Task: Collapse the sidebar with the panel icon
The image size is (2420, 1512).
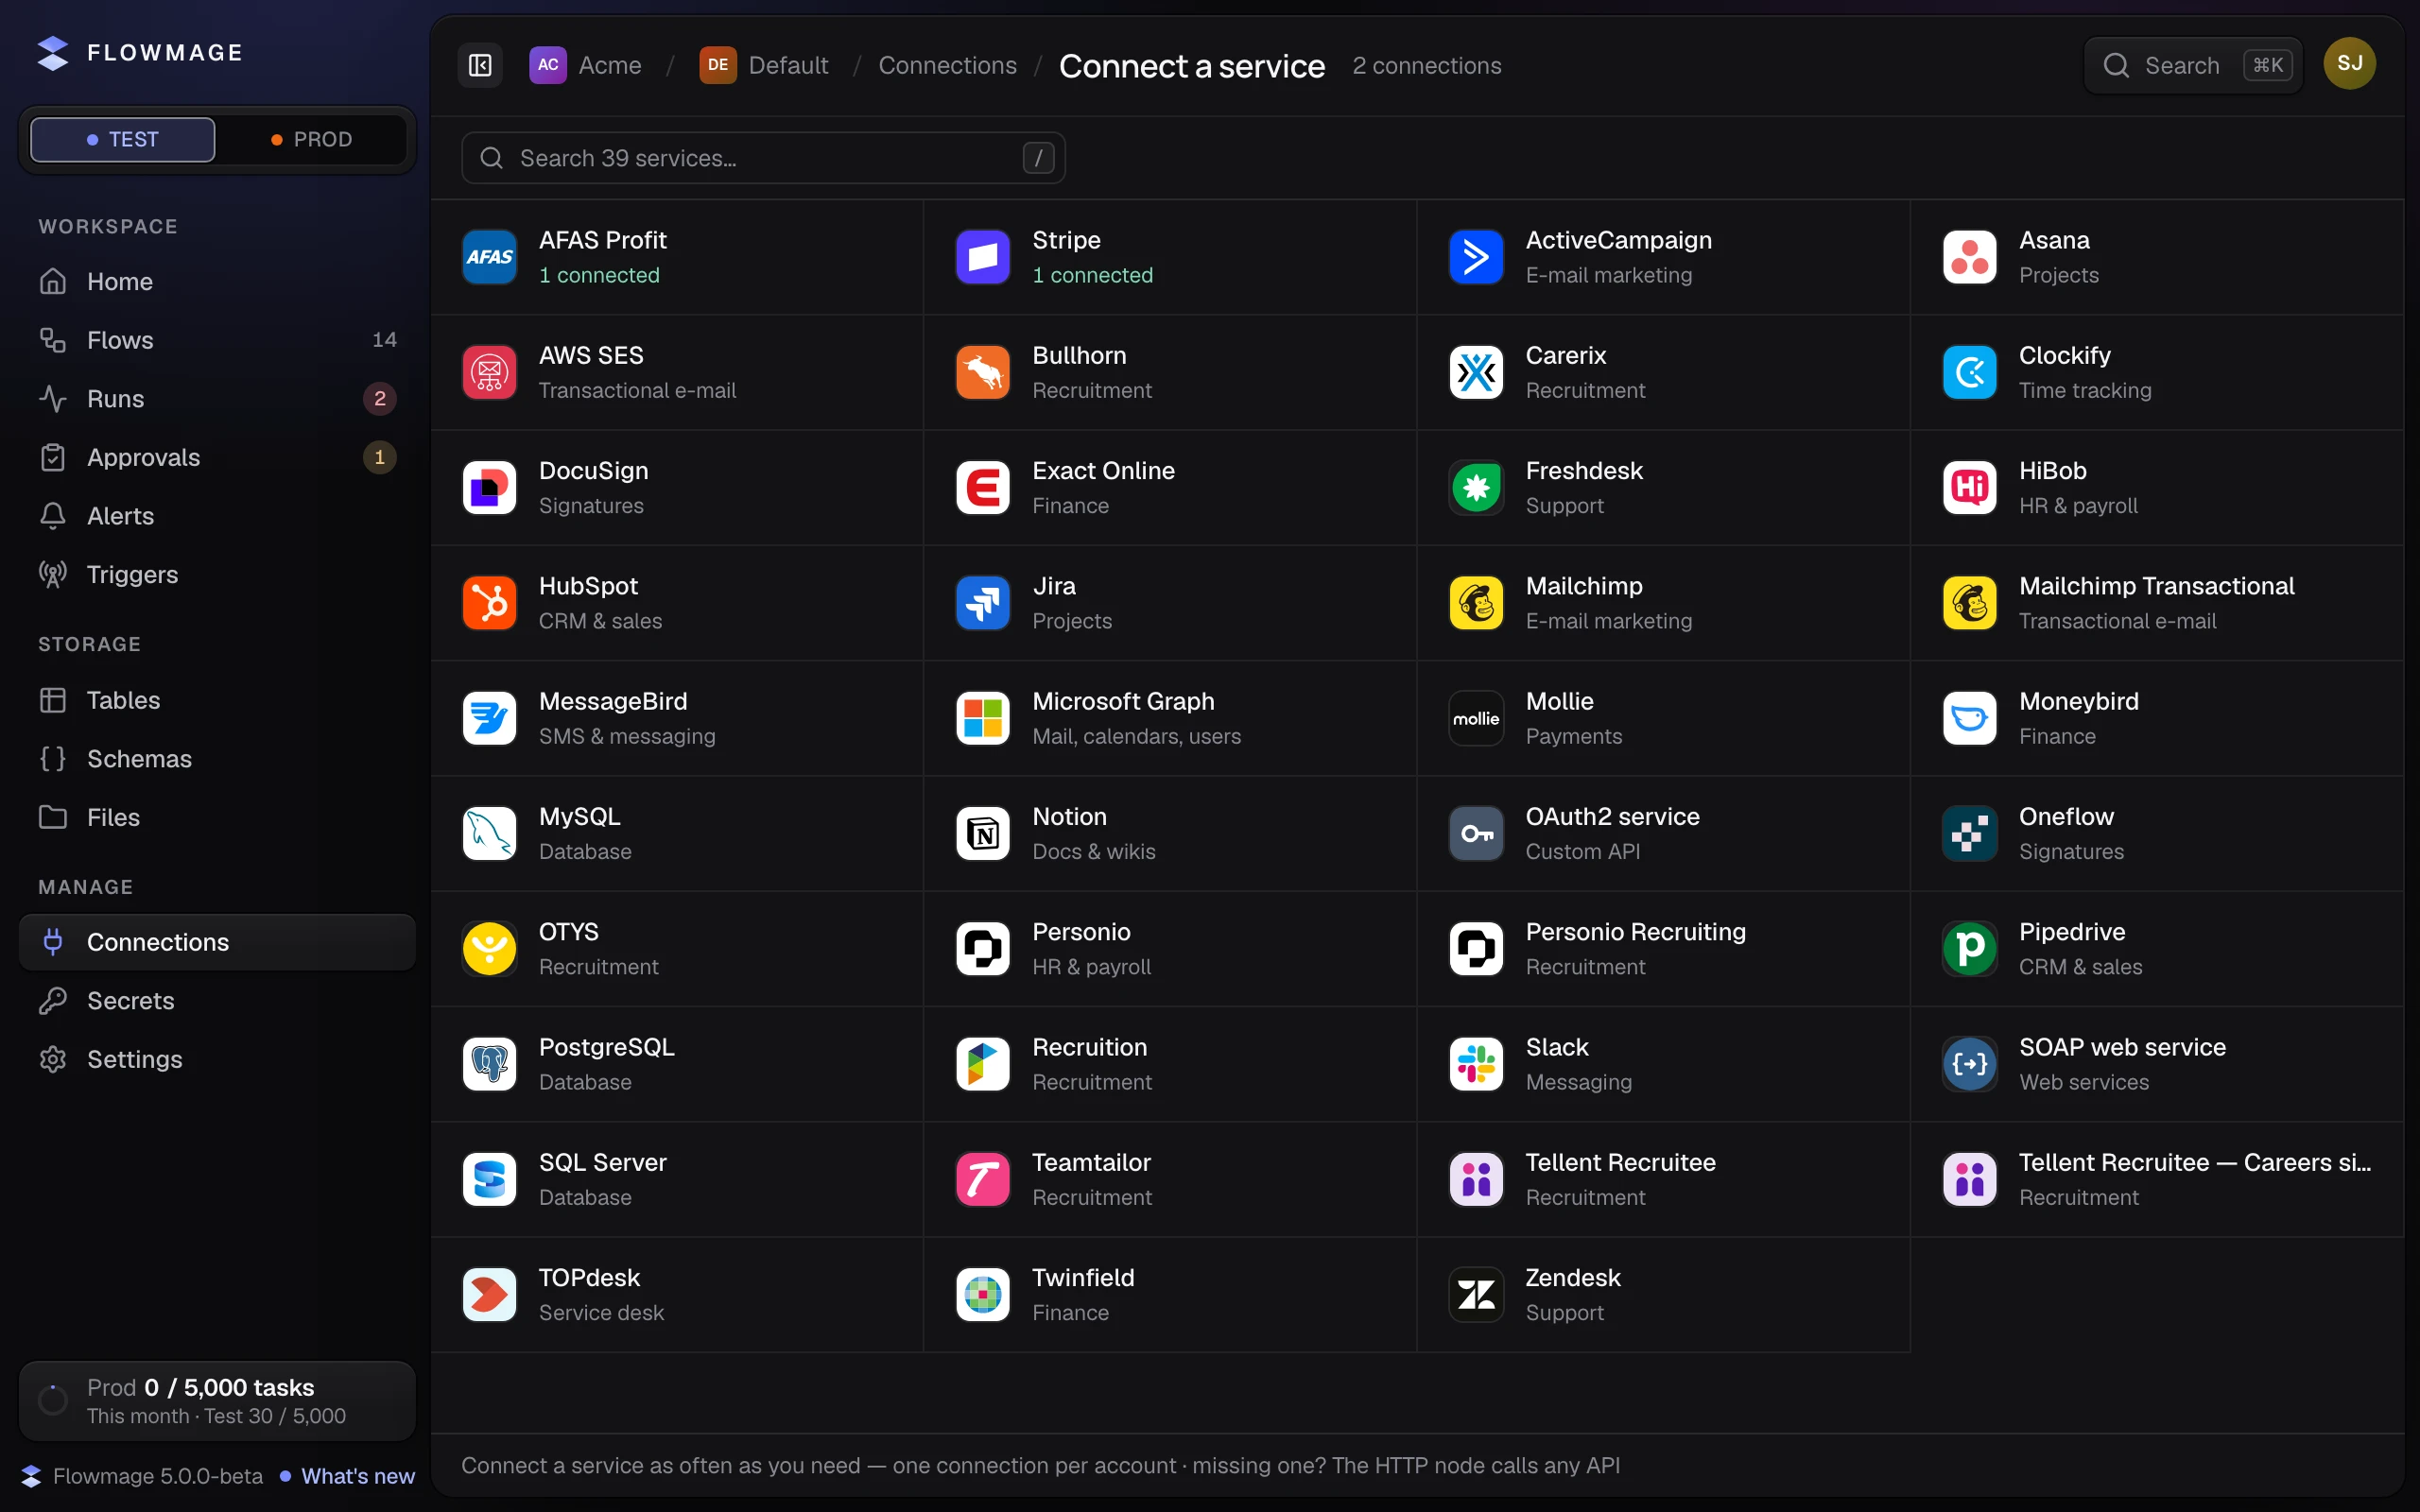Action: coord(480,65)
